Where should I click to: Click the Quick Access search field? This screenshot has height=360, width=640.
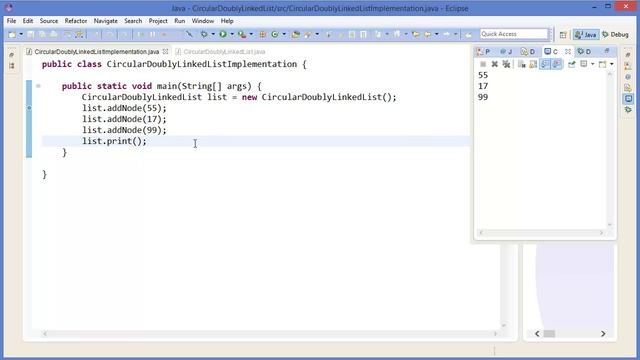514,34
